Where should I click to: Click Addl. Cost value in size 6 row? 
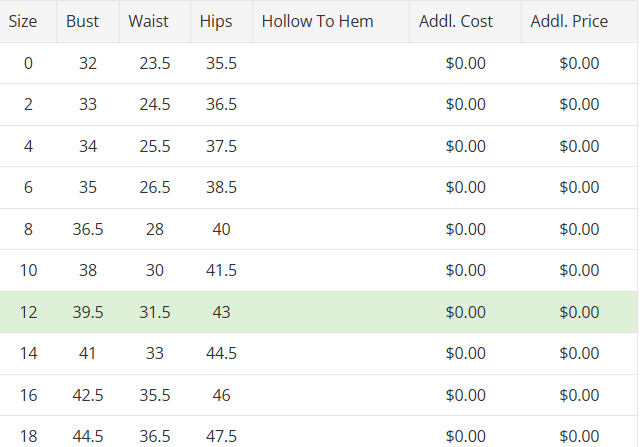point(465,187)
